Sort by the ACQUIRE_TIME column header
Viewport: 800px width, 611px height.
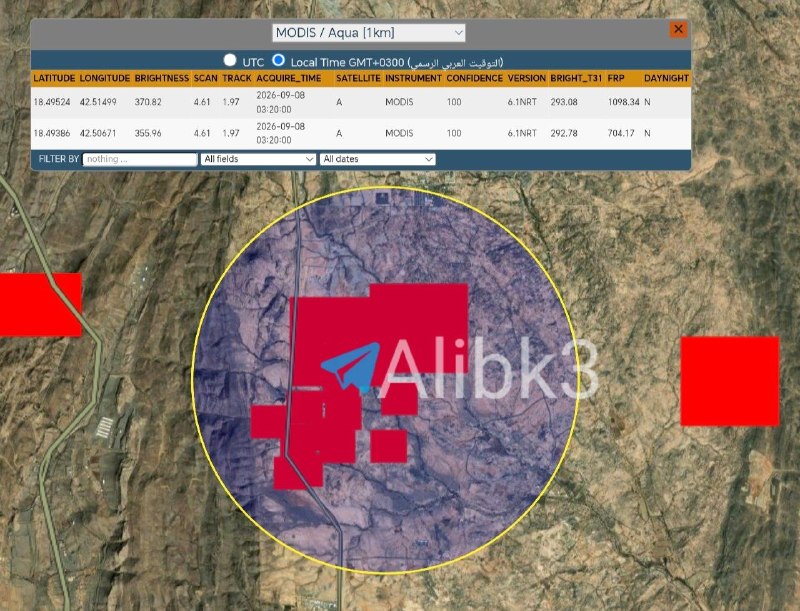pyautogui.click(x=289, y=79)
